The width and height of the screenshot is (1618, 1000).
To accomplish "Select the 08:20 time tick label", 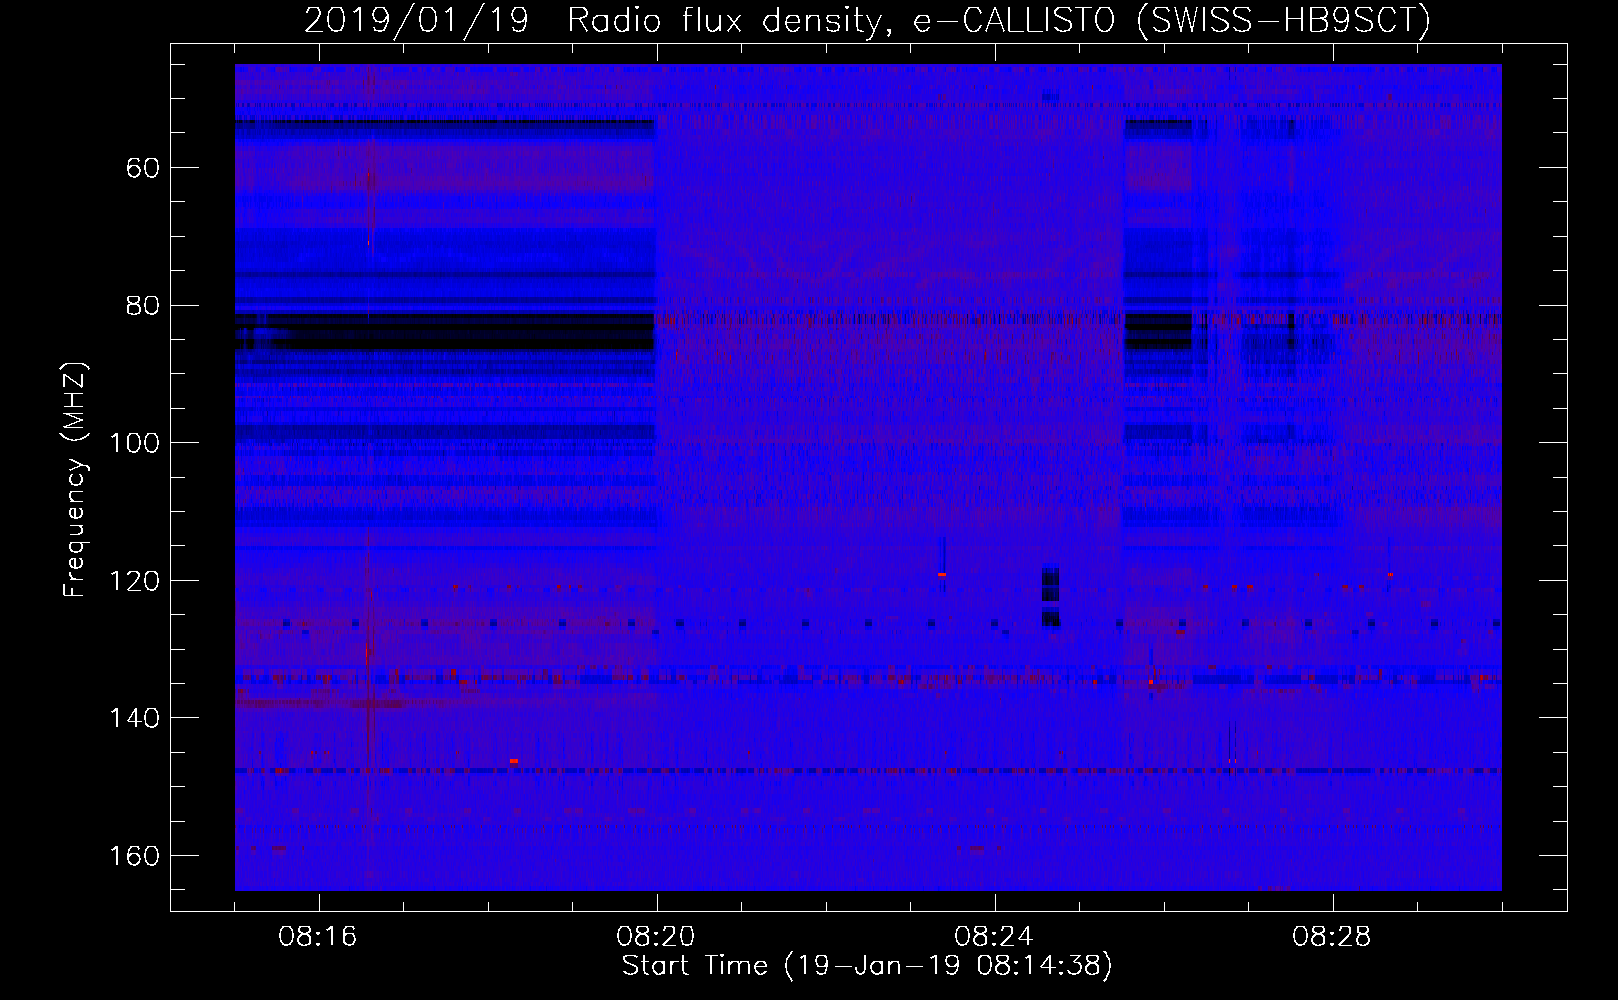I will point(656,937).
